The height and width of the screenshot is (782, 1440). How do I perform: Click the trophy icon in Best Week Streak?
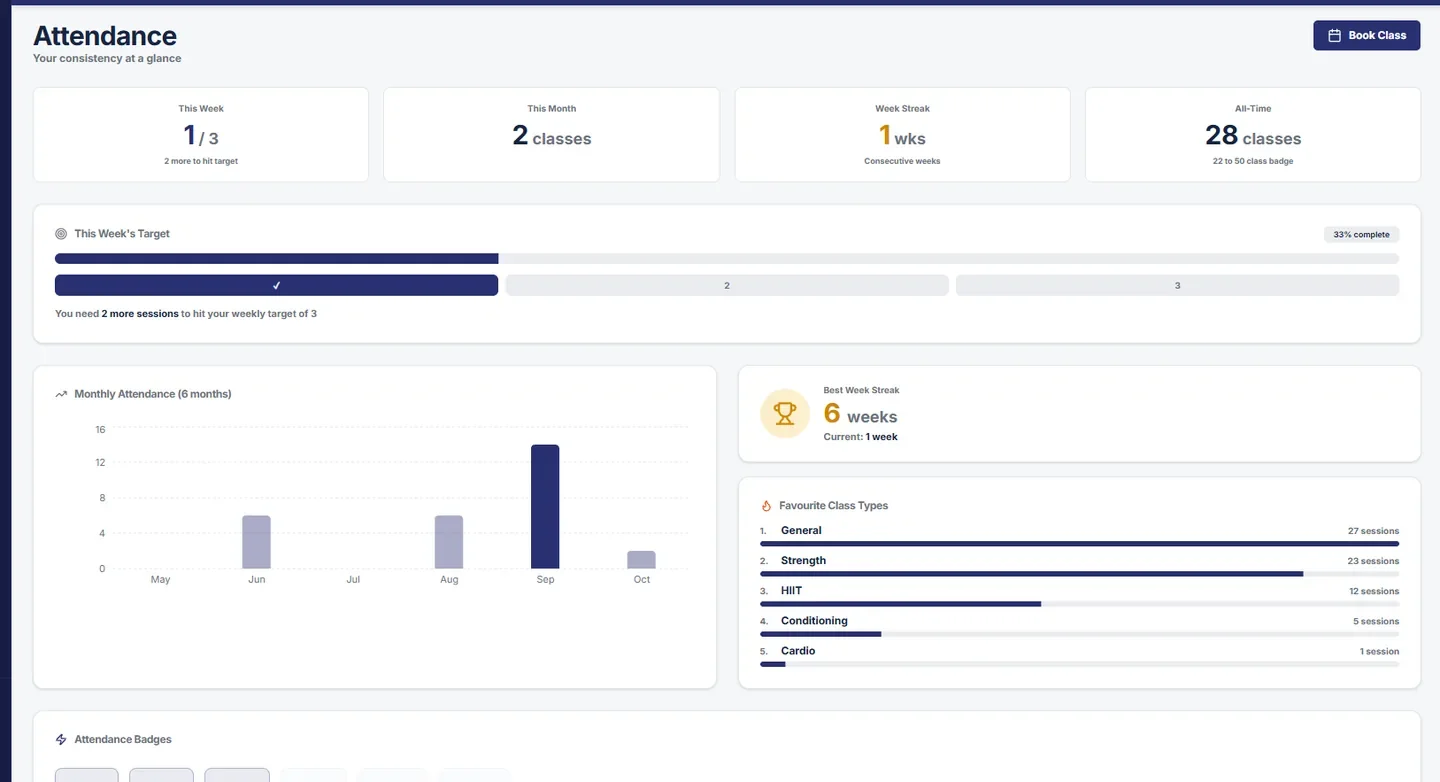point(785,413)
